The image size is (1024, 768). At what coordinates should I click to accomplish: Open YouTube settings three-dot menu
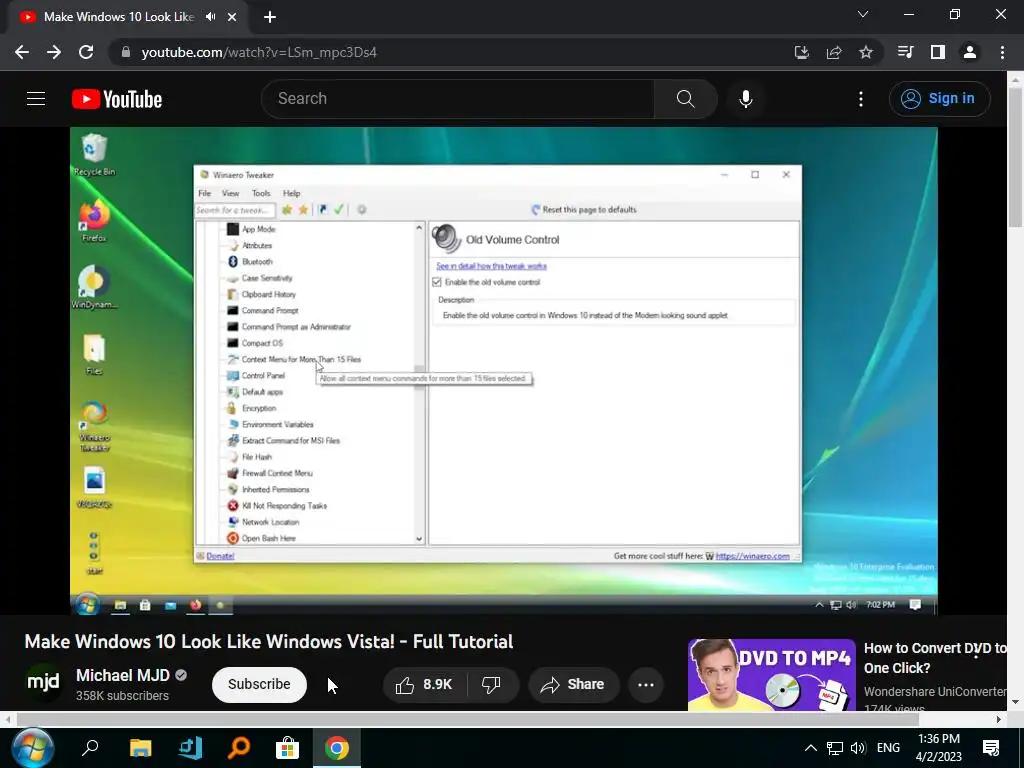[x=861, y=99]
